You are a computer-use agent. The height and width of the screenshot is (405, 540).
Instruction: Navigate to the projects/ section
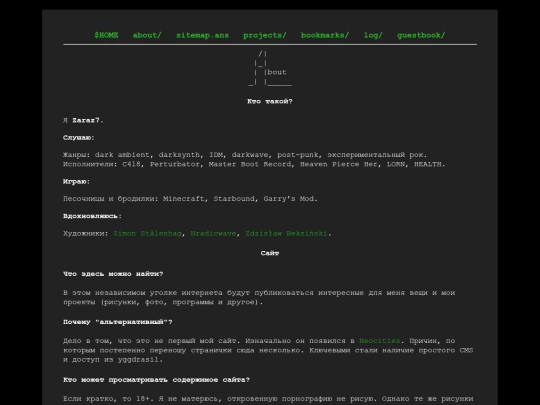tap(265, 35)
